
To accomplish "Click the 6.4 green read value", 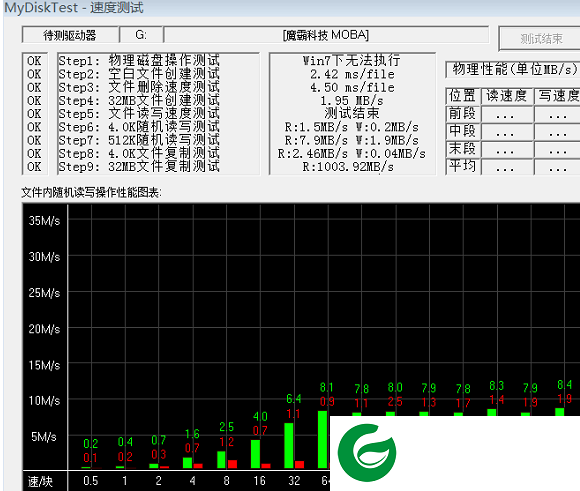I will (294, 399).
